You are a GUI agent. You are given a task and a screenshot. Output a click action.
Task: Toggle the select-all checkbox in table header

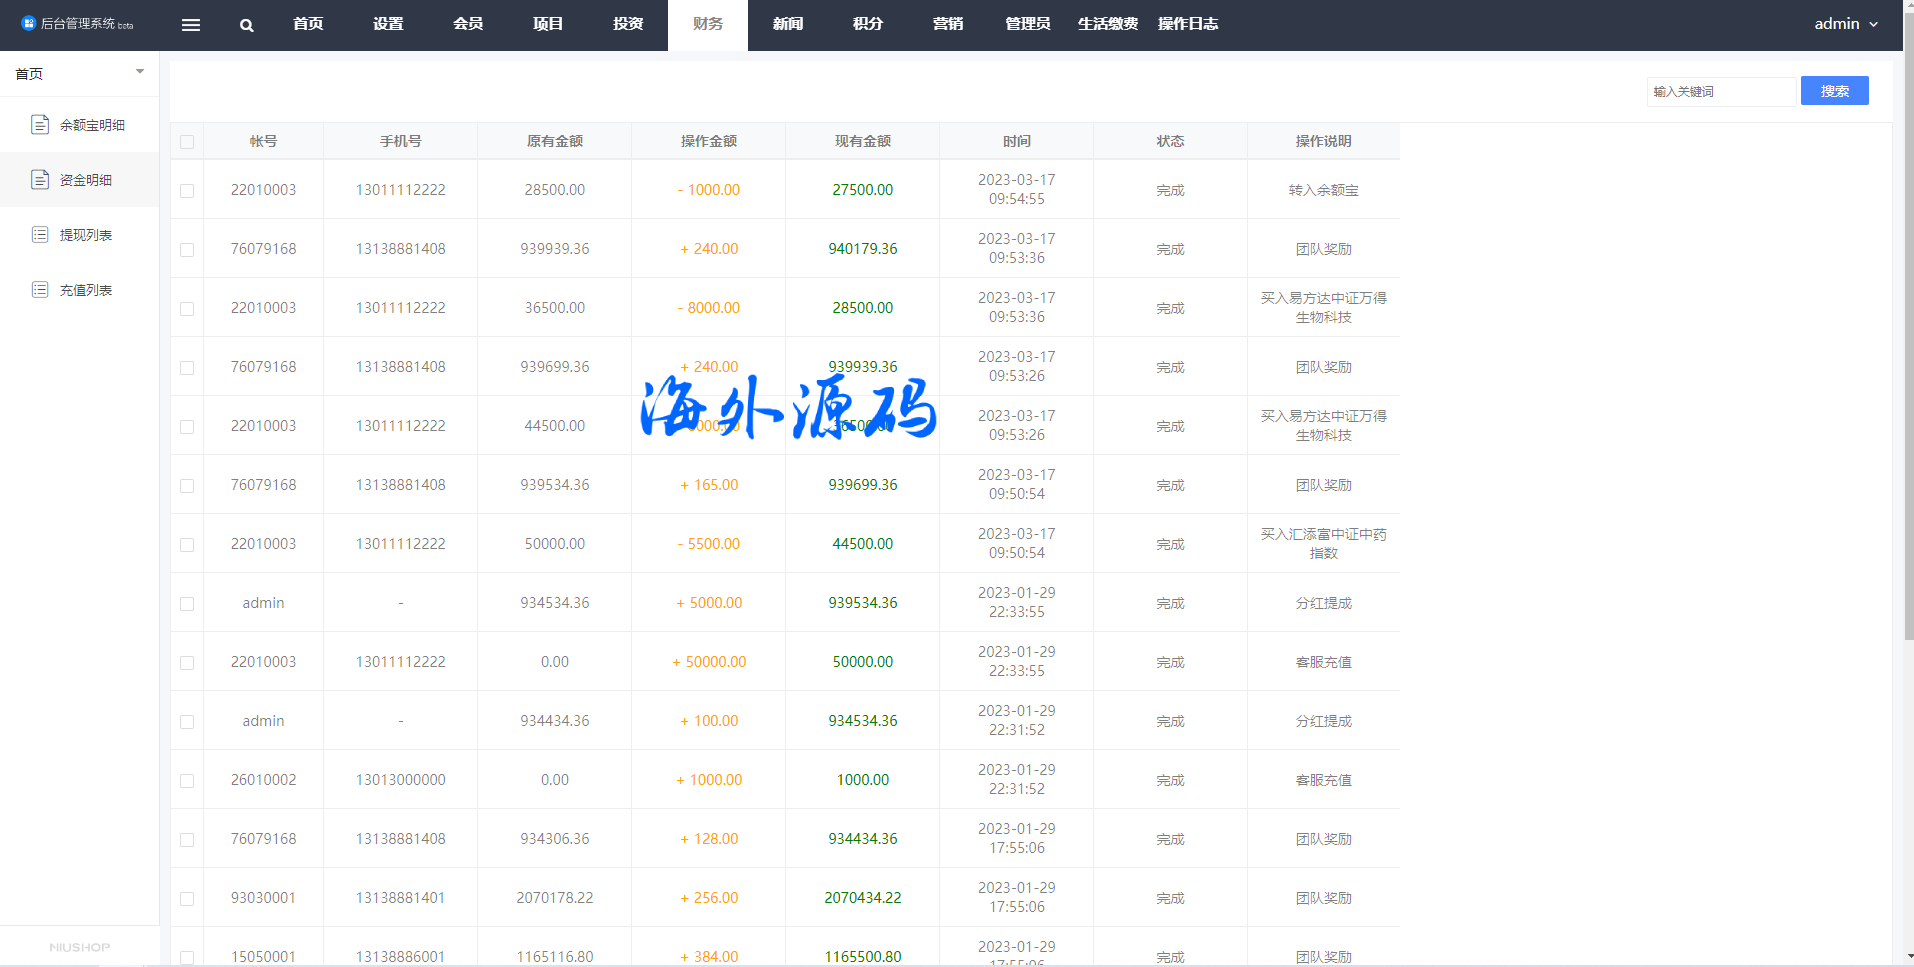pyautogui.click(x=187, y=142)
